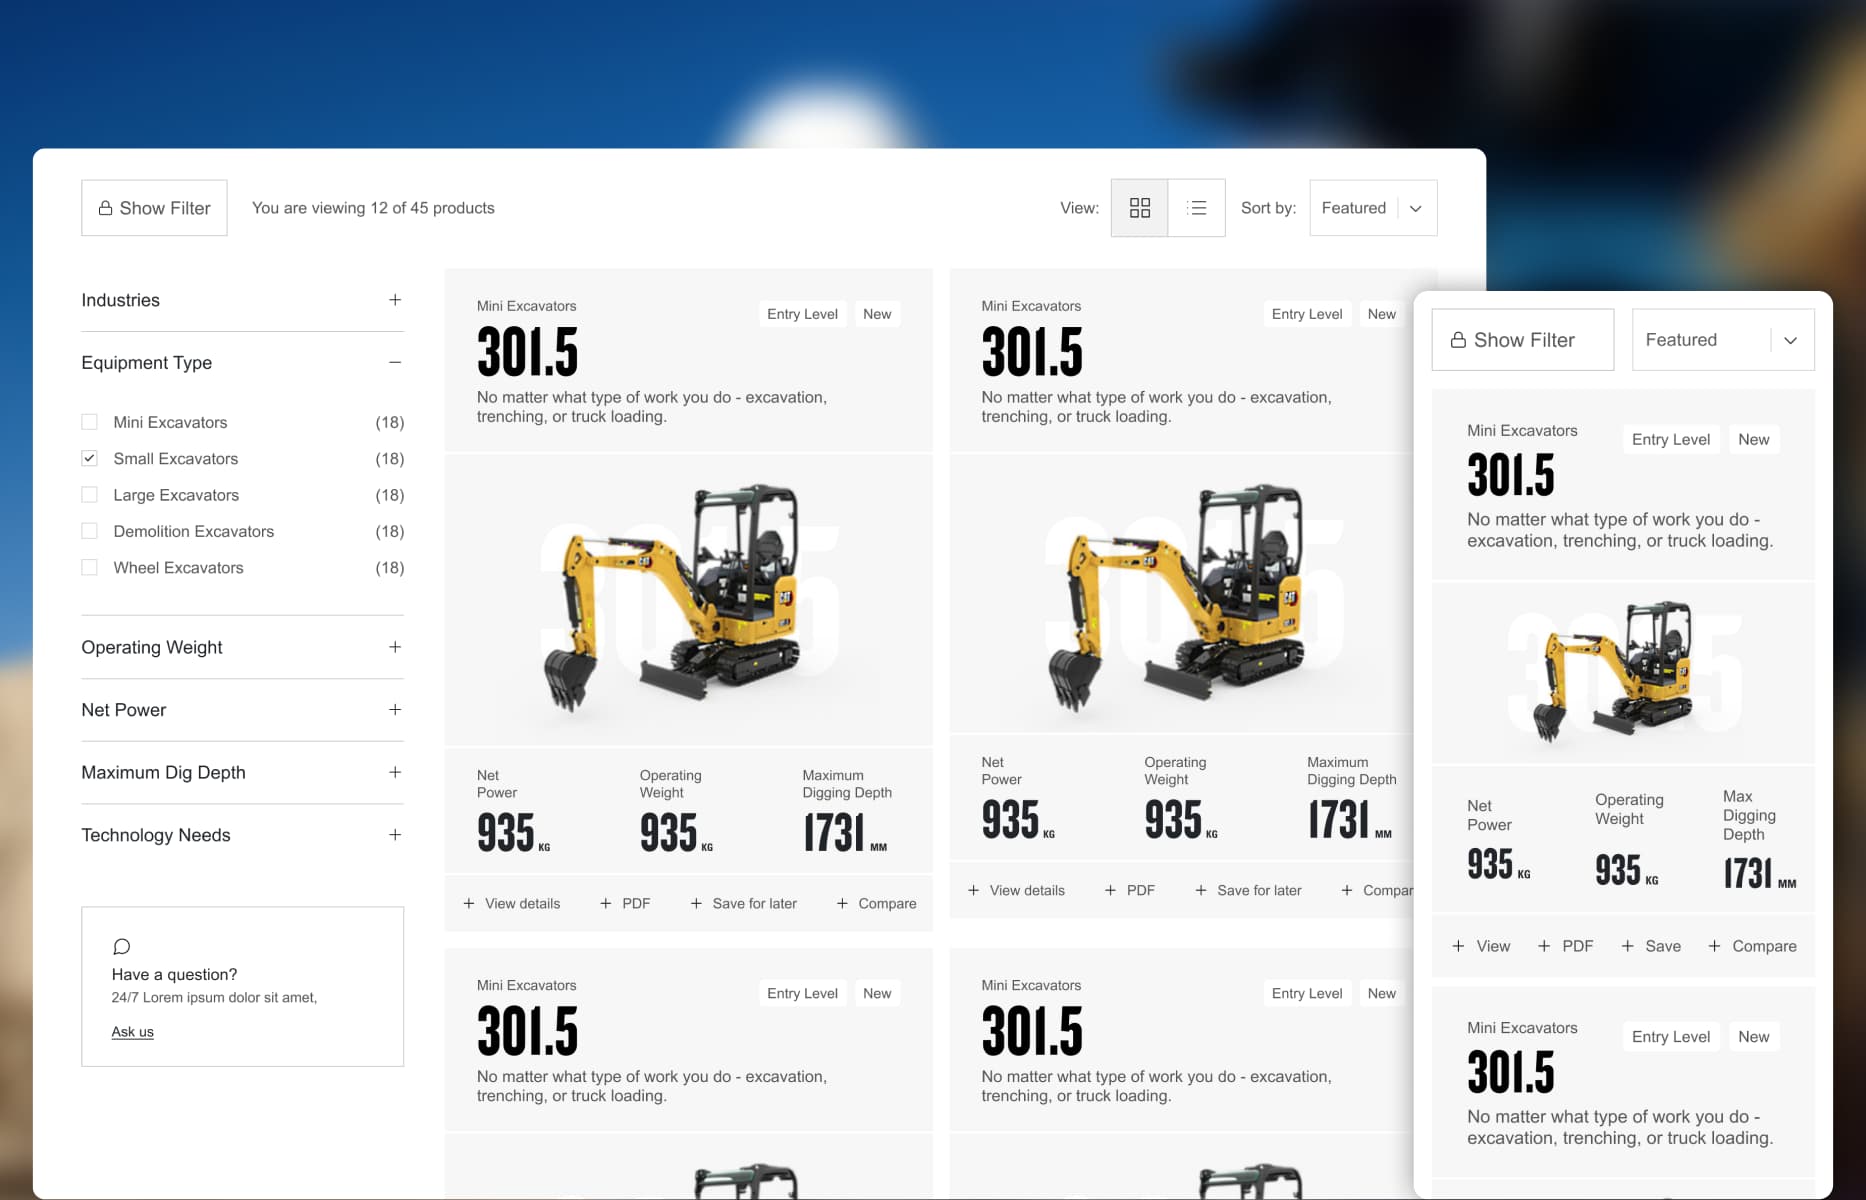Open the Featured dropdown in mobile panel
Image resolution: width=1866 pixels, height=1200 pixels.
[1722, 340]
